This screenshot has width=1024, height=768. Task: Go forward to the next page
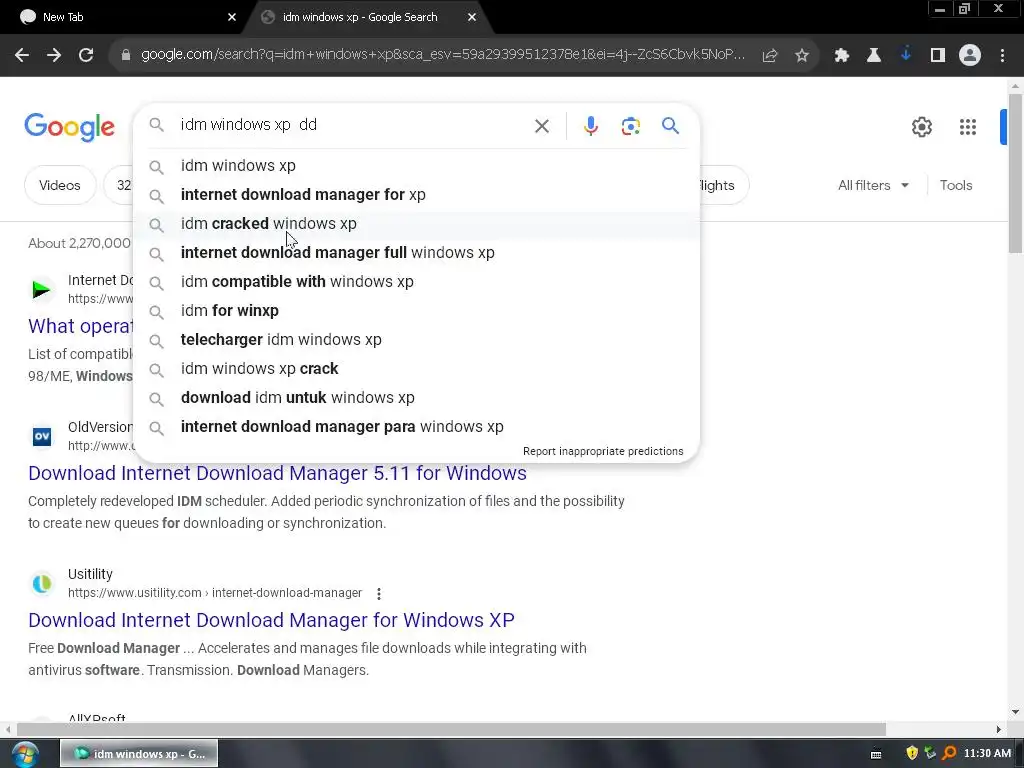coord(54,56)
